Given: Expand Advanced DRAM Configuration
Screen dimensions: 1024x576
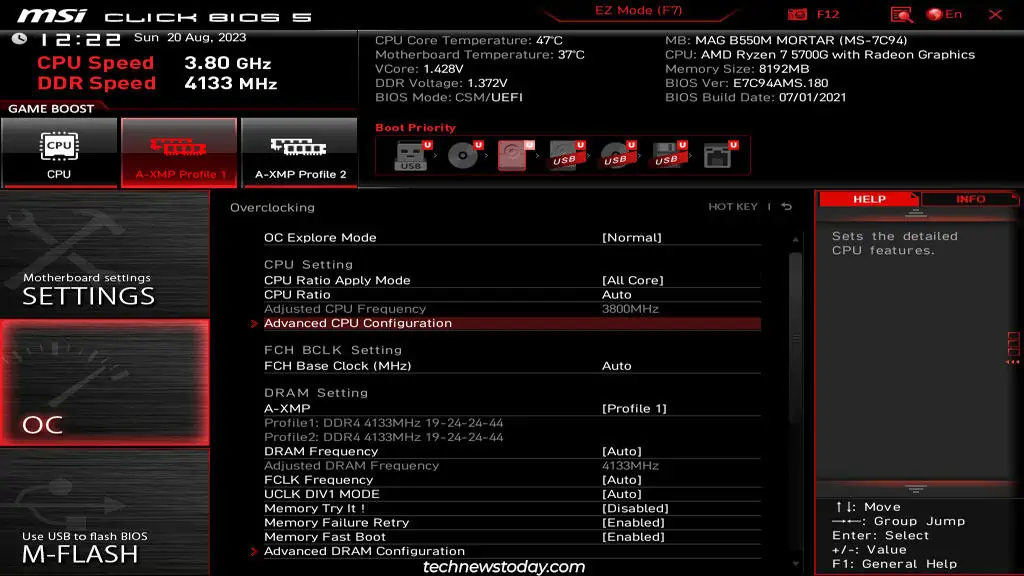Looking at the screenshot, I should pos(365,551).
